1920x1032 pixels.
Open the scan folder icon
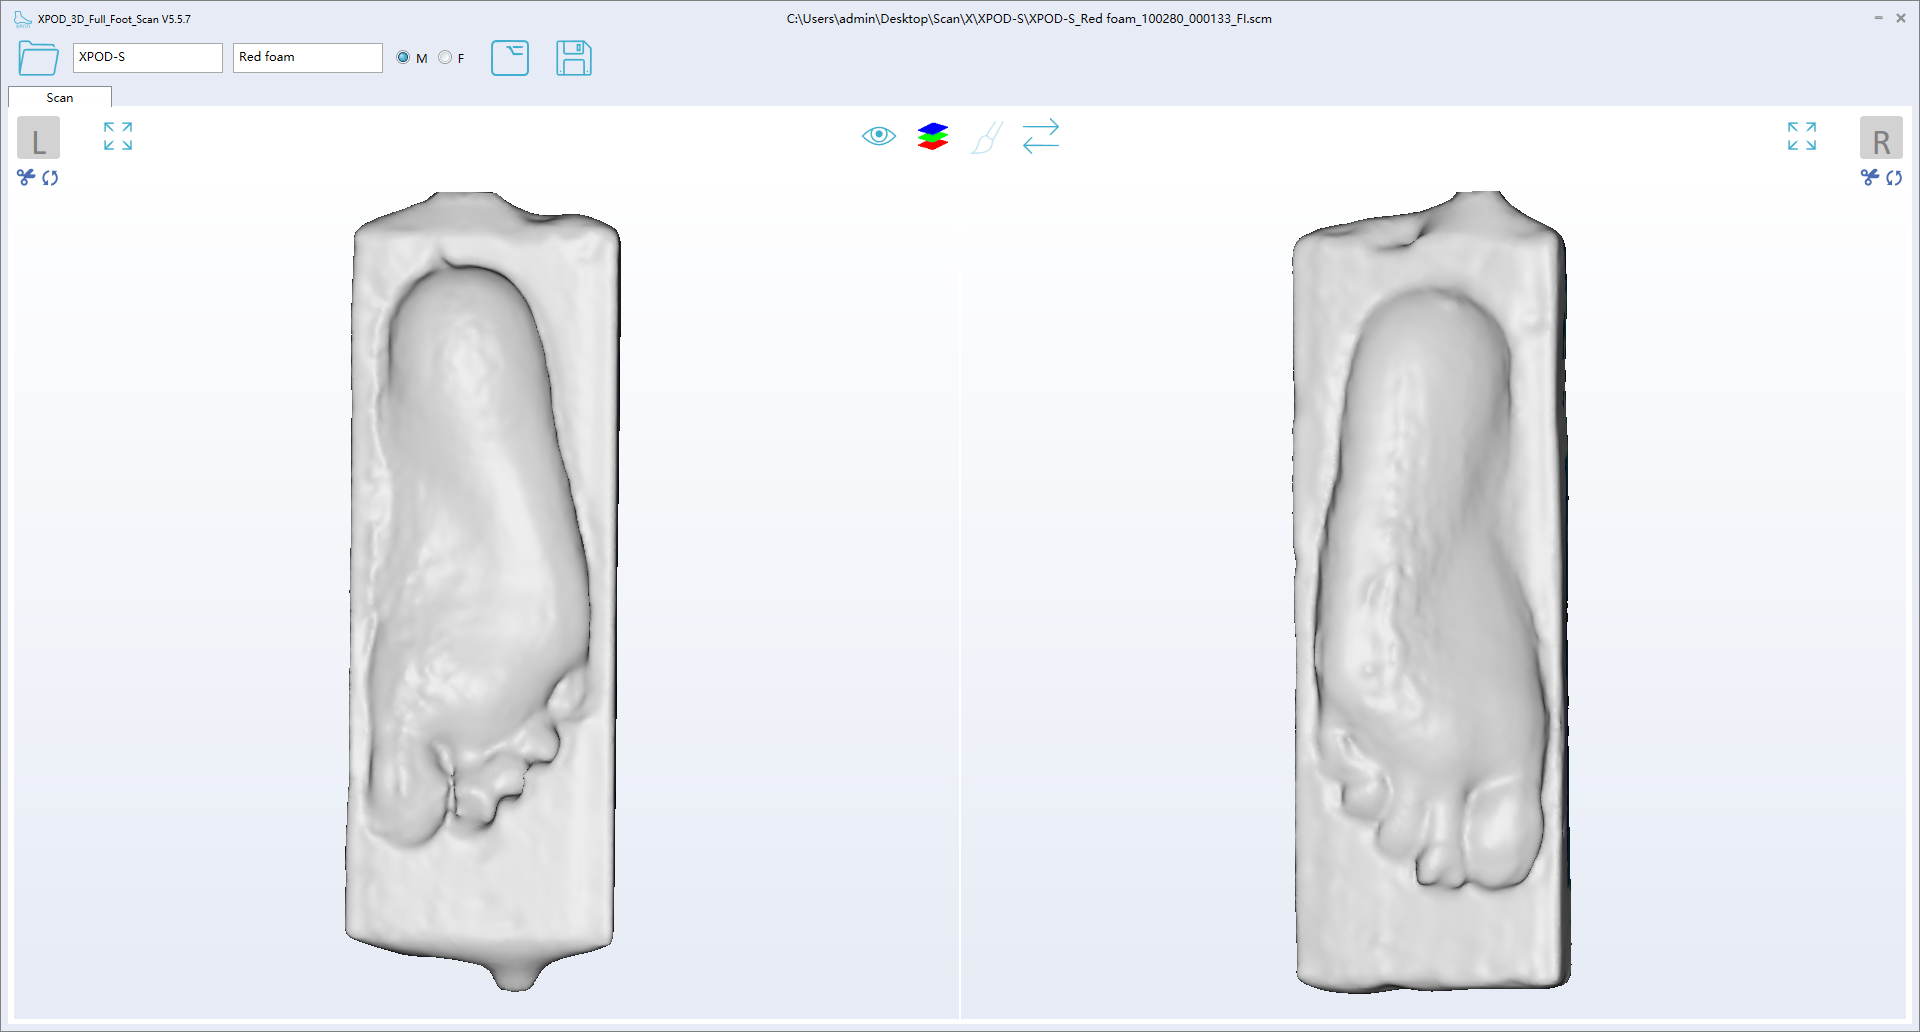[38, 58]
